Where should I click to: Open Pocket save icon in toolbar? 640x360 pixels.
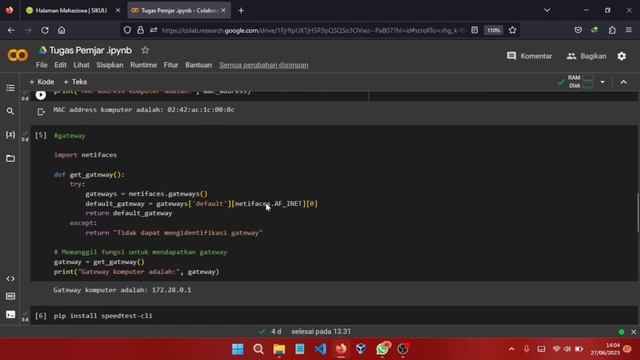point(578,30)
